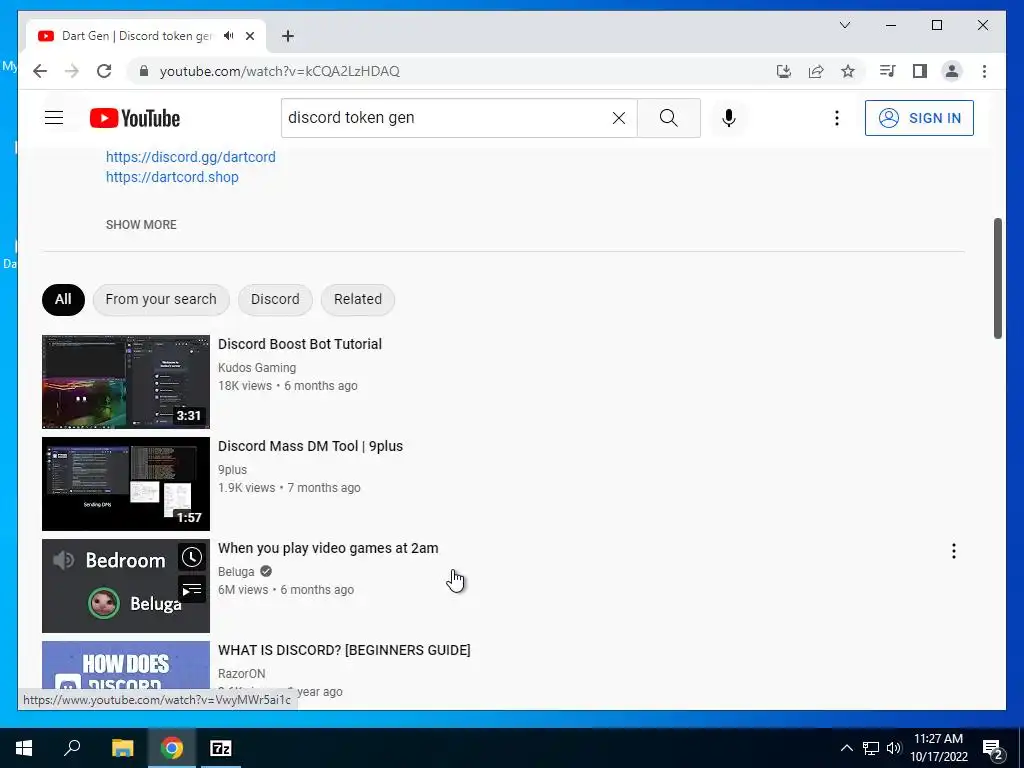Add Beluga video to queue
This screenshot has width=1024, height=768.
(x=191, y=590)
